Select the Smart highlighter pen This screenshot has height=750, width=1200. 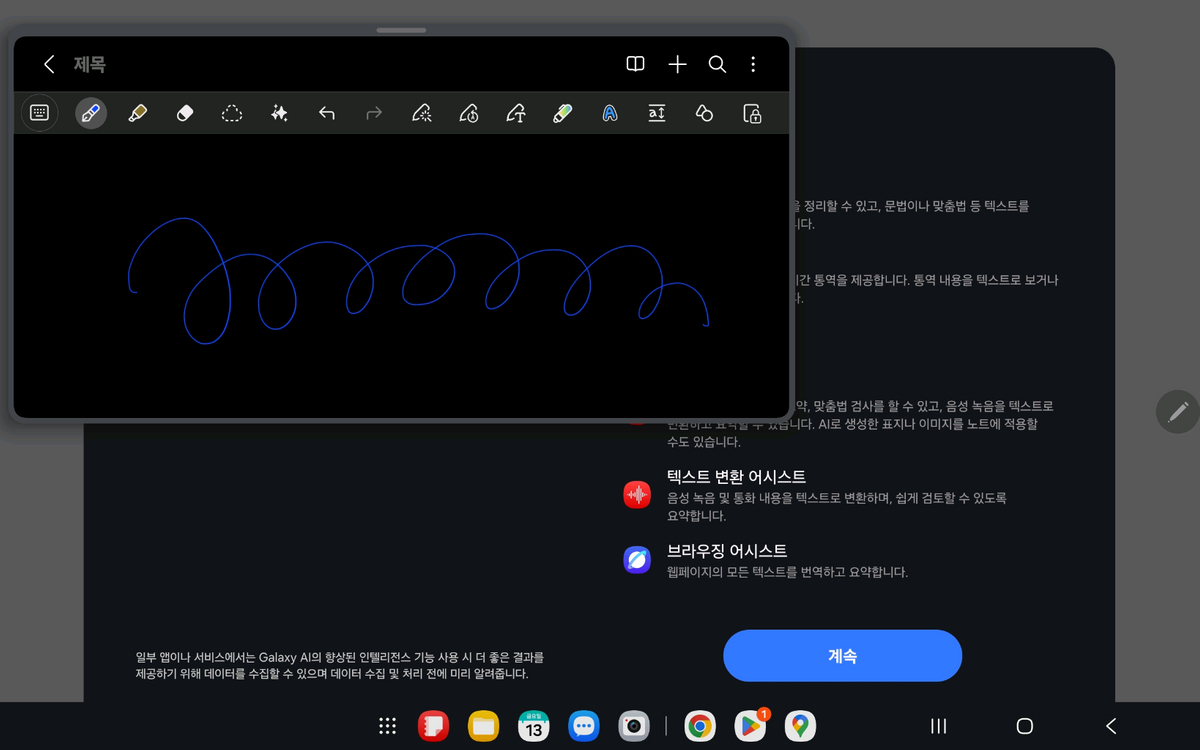(562, 113)
